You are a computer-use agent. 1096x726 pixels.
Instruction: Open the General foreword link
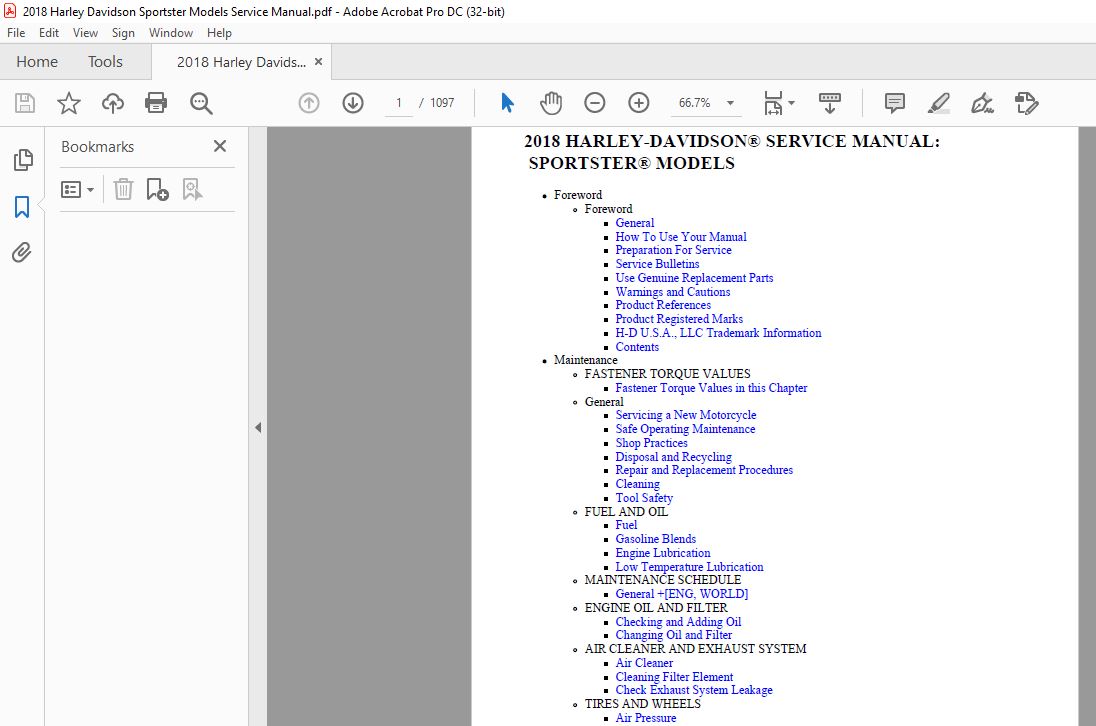635,223
